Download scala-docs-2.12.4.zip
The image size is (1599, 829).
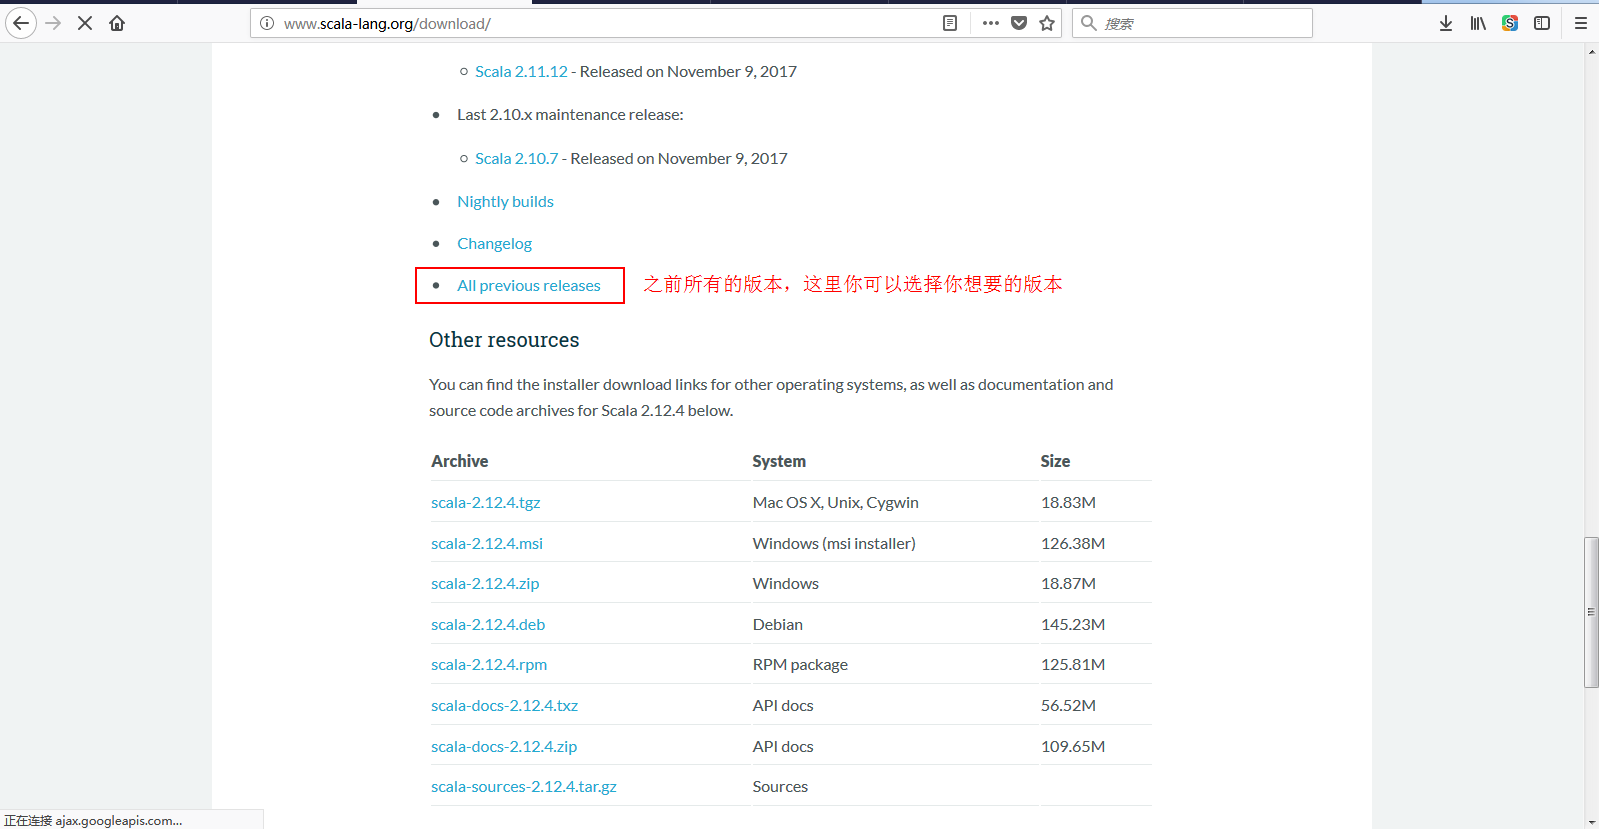504,747
